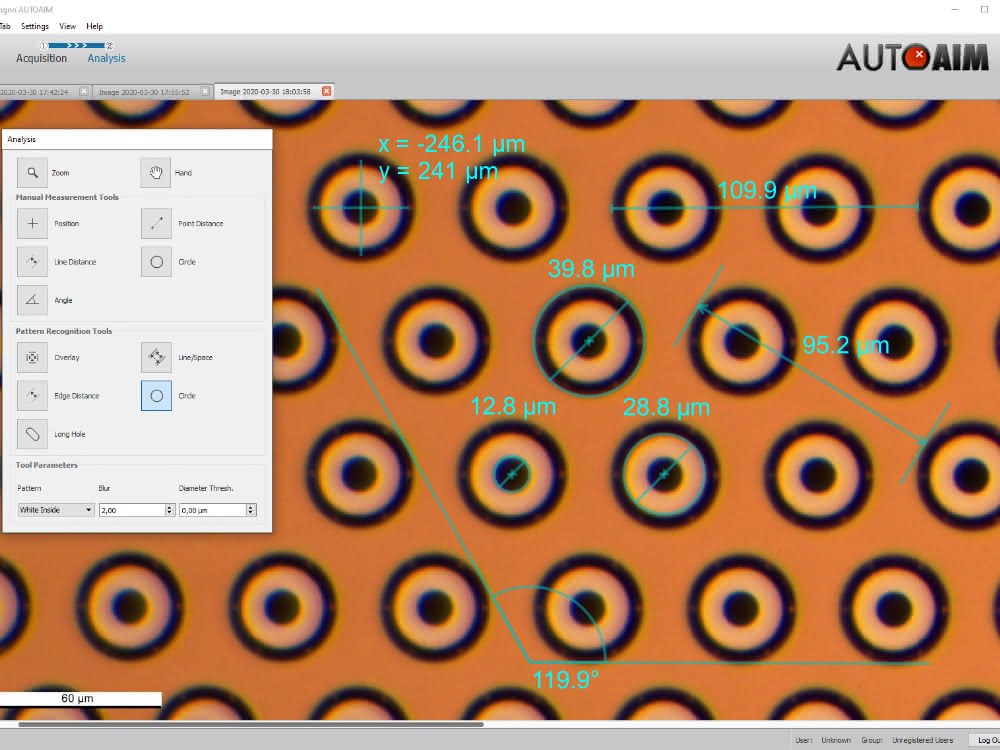Select the Angle measurement tool
Screen dimensions: 1000x750
(x=32, y=300)
